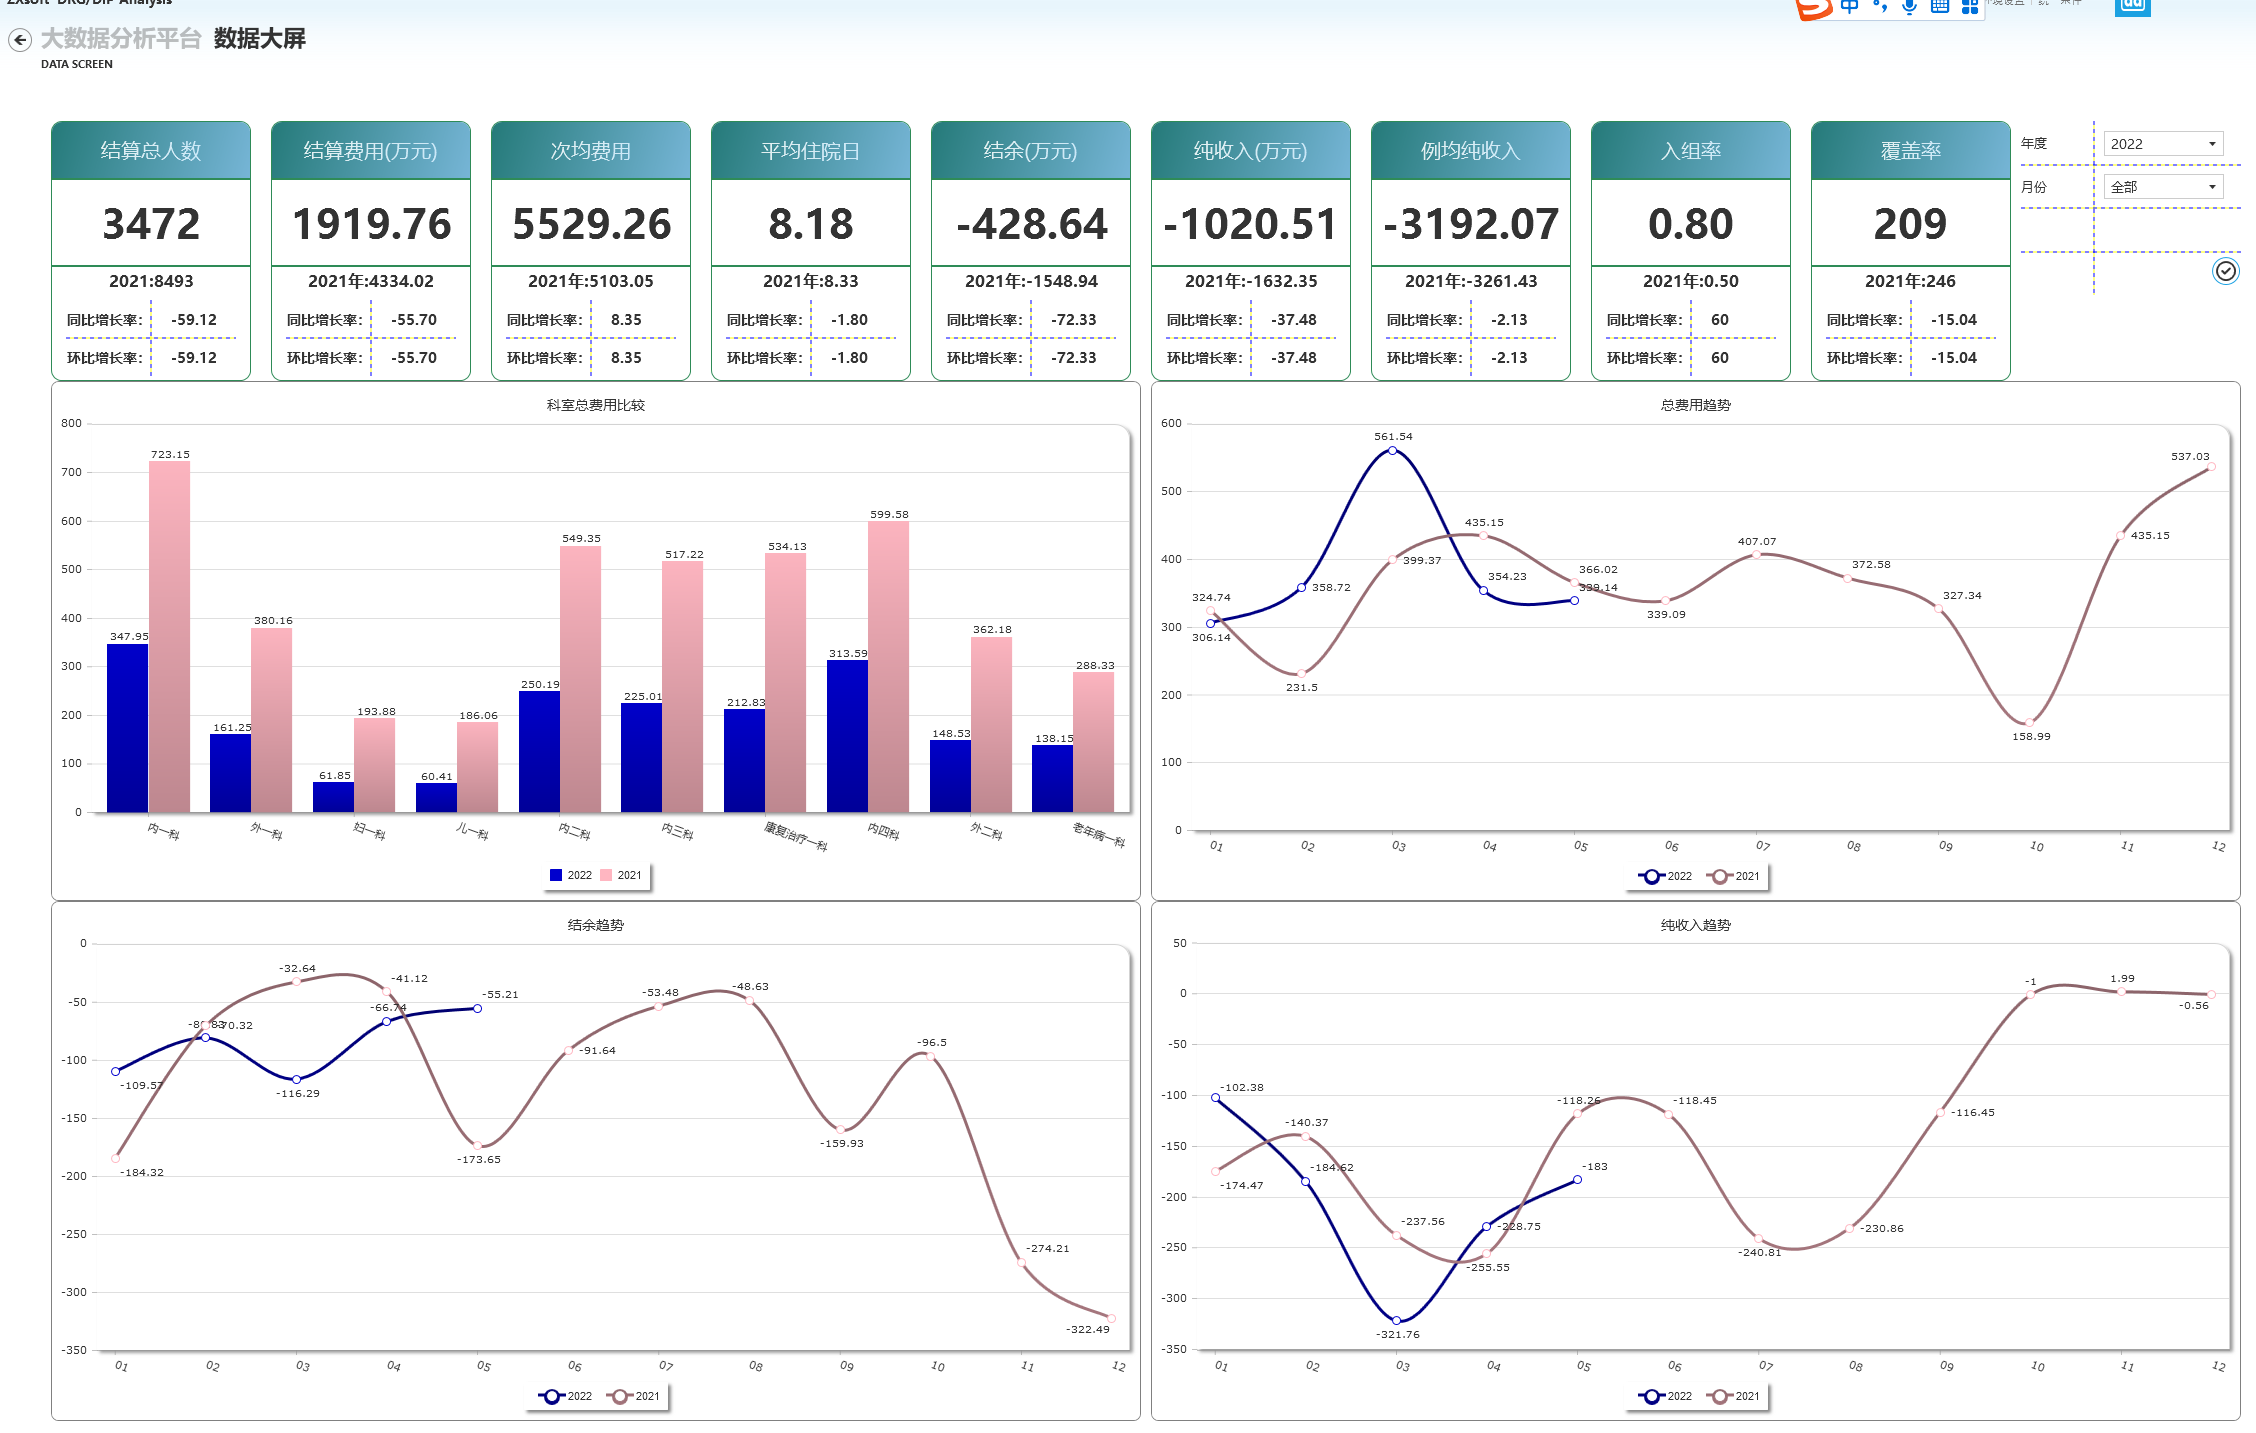Image resolution: width=2256 pixels, height=1433 pixels.
Task: Click the 入组率 card header
Action: click(1691, 151)
